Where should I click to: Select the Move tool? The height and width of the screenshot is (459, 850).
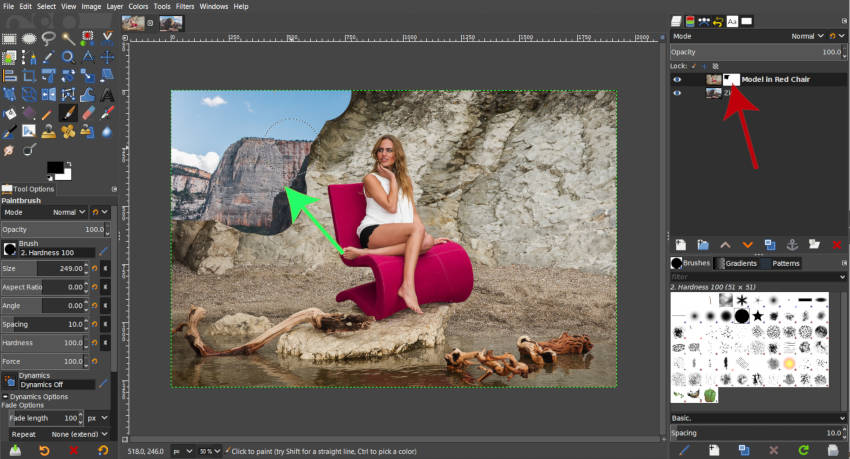(x=107, y=57)
